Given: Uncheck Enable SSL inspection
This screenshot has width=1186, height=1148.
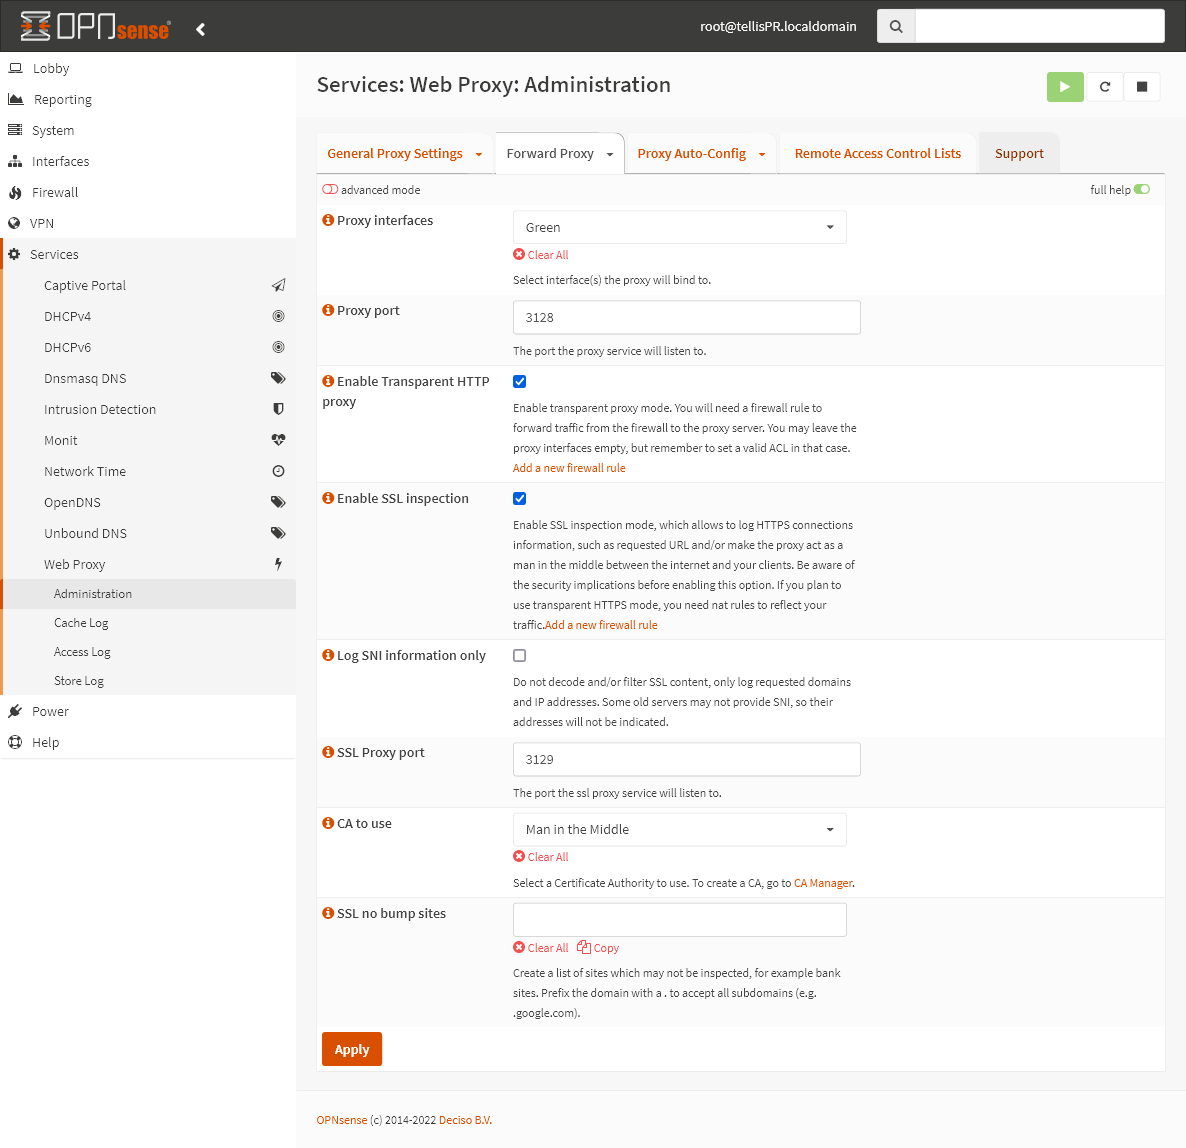Looking at the screenshot, I should (519, 498).
